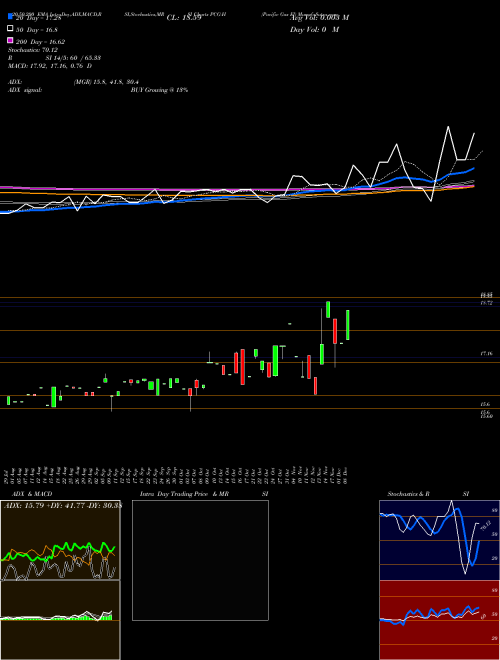Click the 18.72 price axis label
500x660 pixels.
487,303
